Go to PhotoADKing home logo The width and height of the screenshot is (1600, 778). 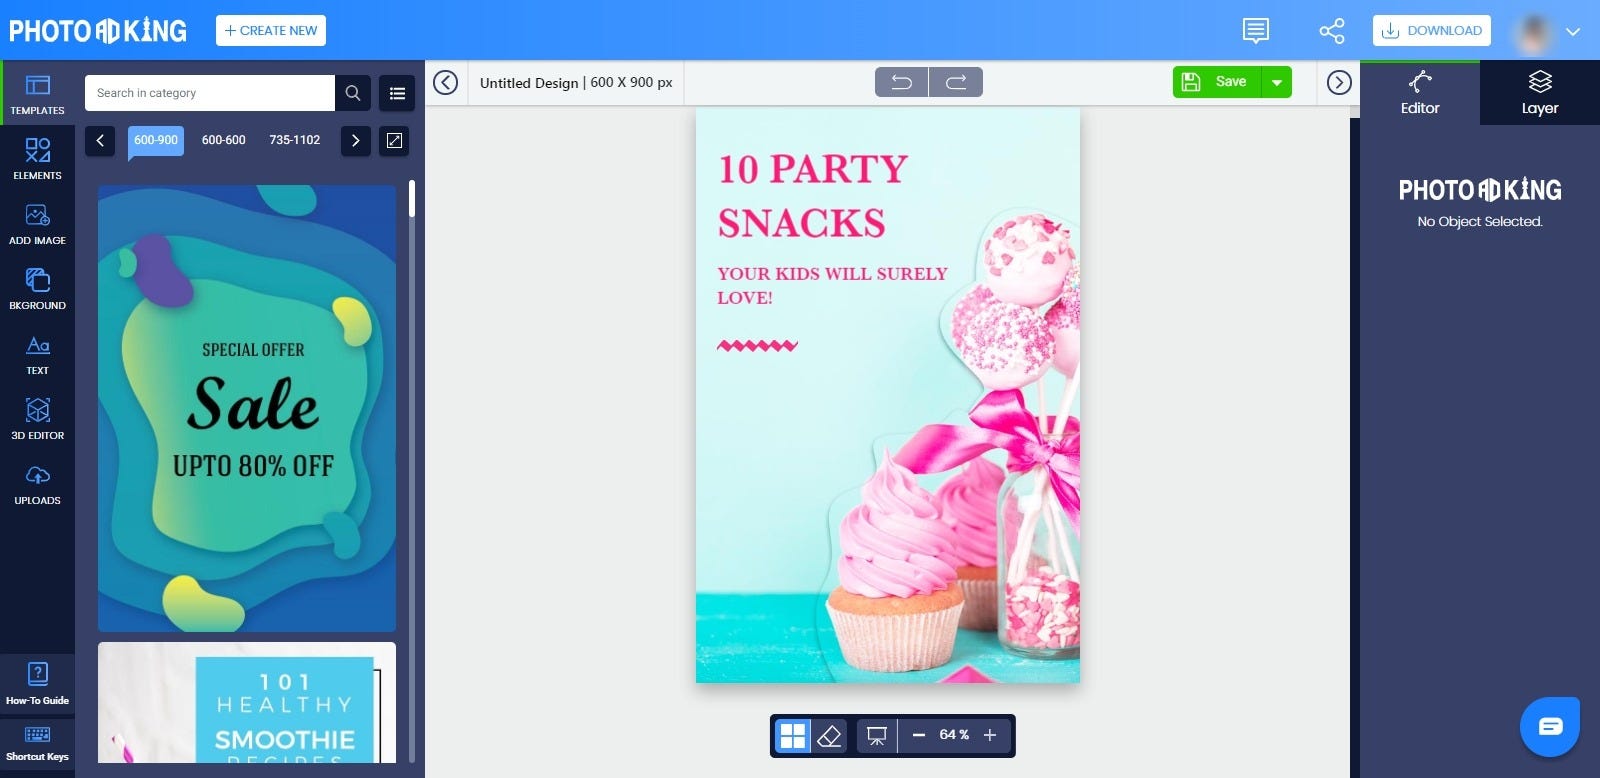point(98,31)
